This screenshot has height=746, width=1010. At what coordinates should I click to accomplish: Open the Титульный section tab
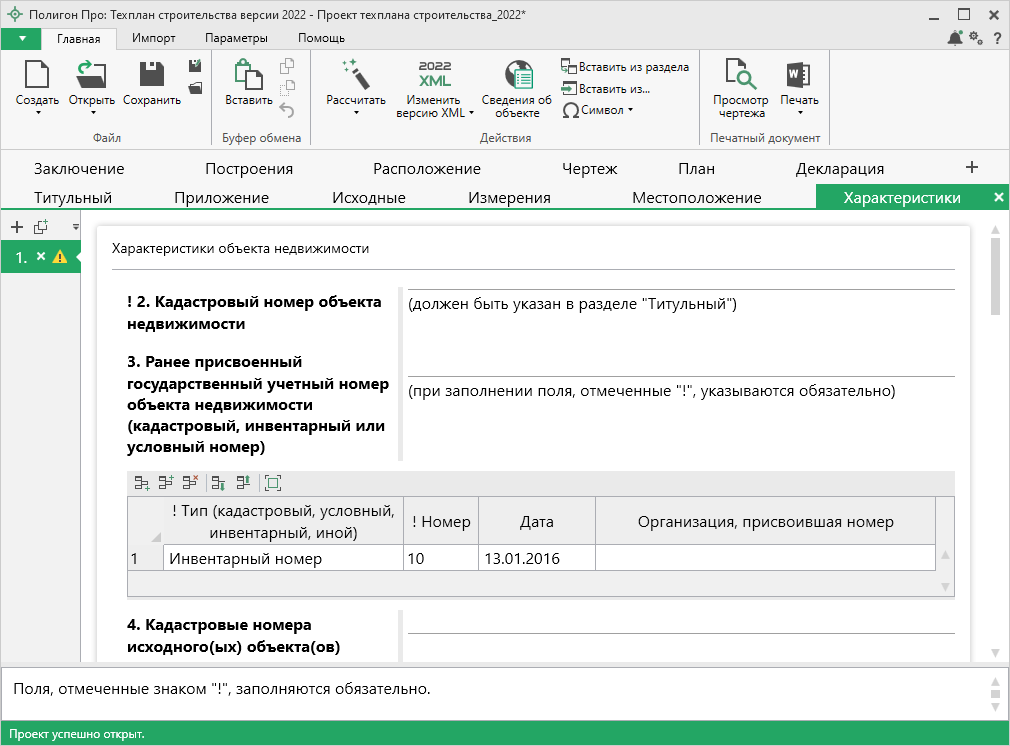tap(73, 198)
